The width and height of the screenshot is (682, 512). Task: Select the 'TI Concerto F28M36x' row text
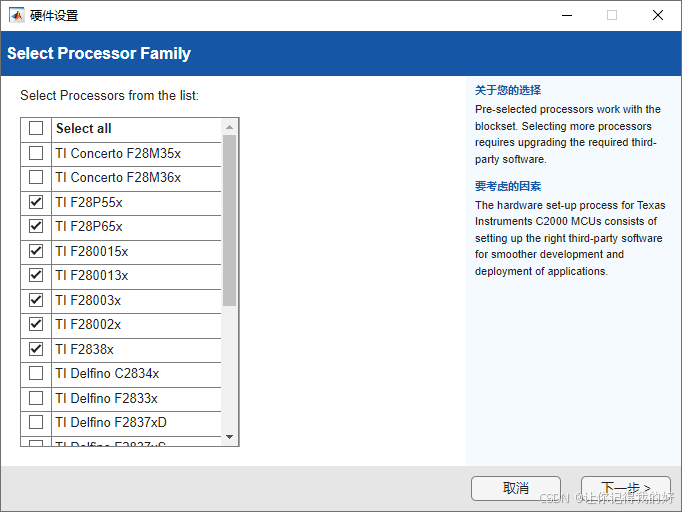point(118,177)
